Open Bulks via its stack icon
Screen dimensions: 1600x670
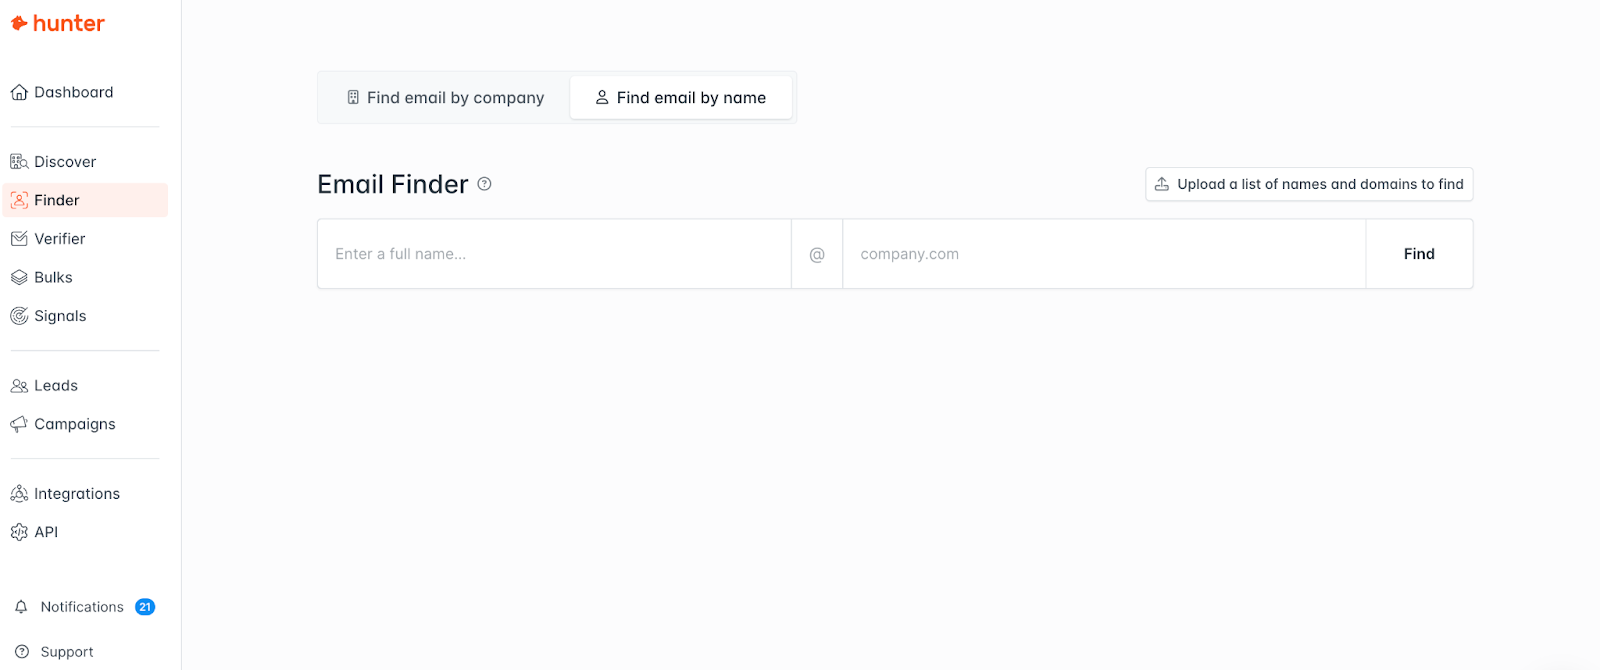click(19, 278)
